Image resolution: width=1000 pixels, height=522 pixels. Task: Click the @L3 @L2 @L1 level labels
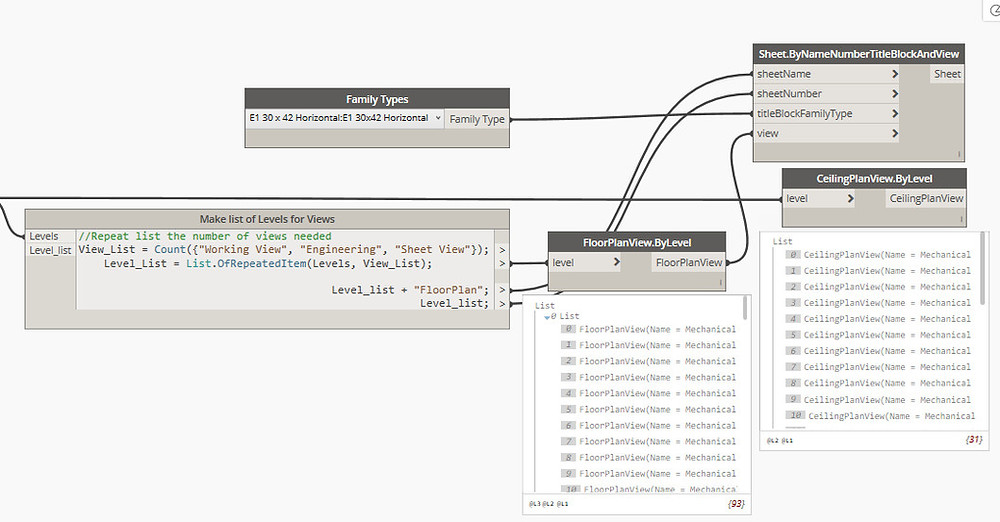point(548,503)
